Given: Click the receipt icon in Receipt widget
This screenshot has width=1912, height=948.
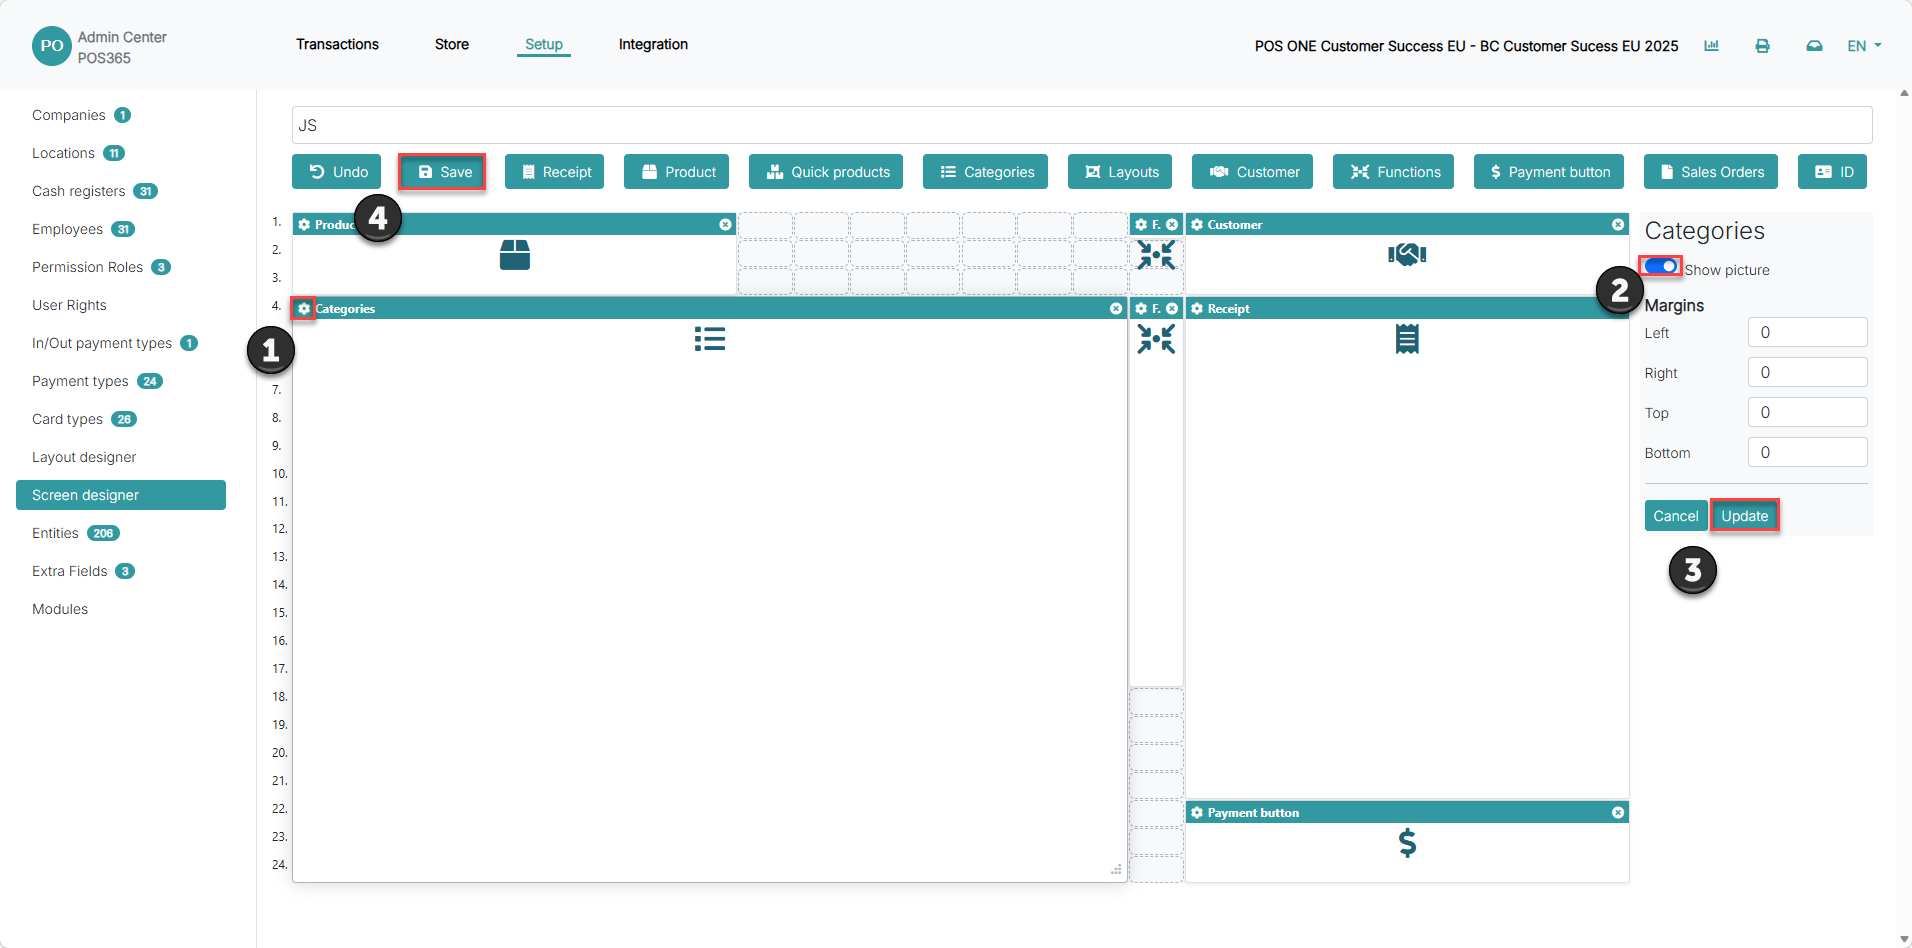Looking at the screenshot, I should pyautogui.click(x=1407, y=339).
